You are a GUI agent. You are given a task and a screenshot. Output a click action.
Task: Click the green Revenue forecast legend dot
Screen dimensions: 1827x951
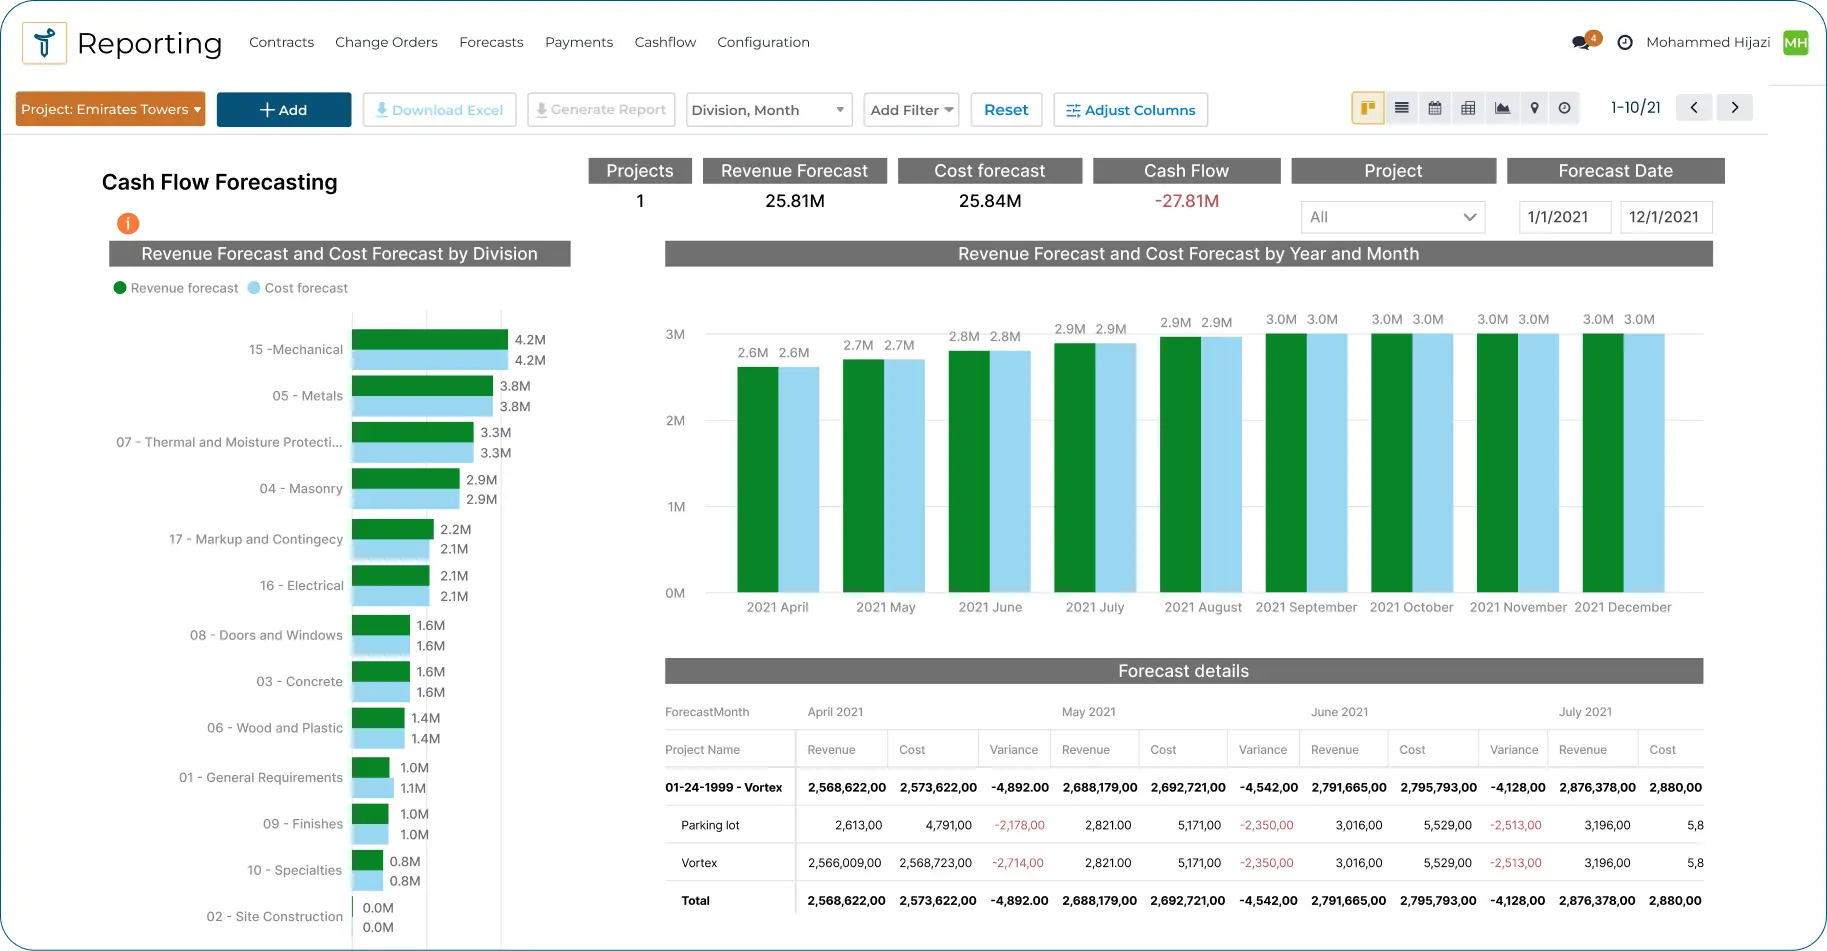tap(120, 288)
